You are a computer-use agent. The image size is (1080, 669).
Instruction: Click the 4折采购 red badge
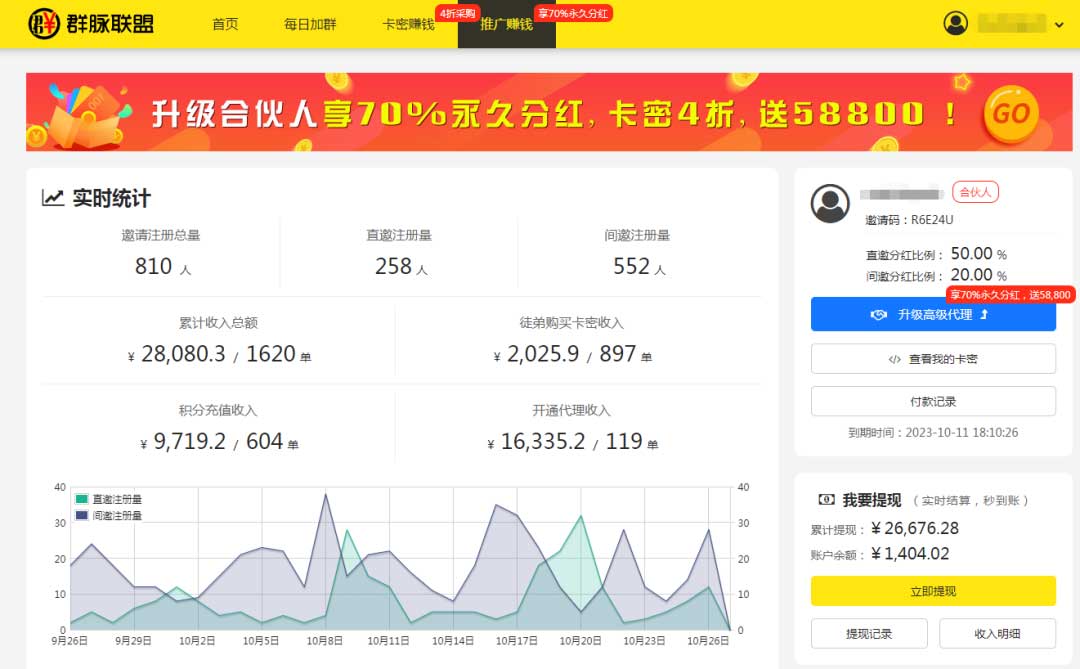click(457, 13)
